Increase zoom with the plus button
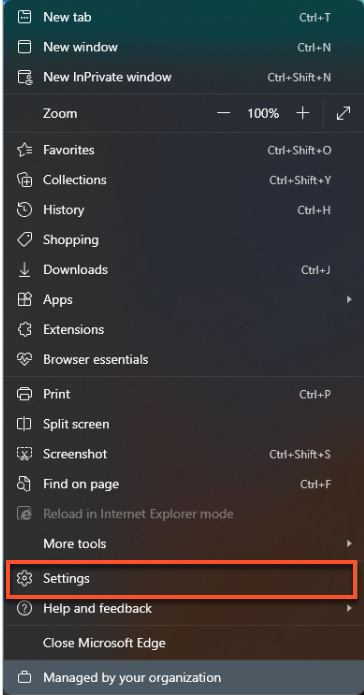The height and width of the screenshot is (695, 364). (302, 113)
